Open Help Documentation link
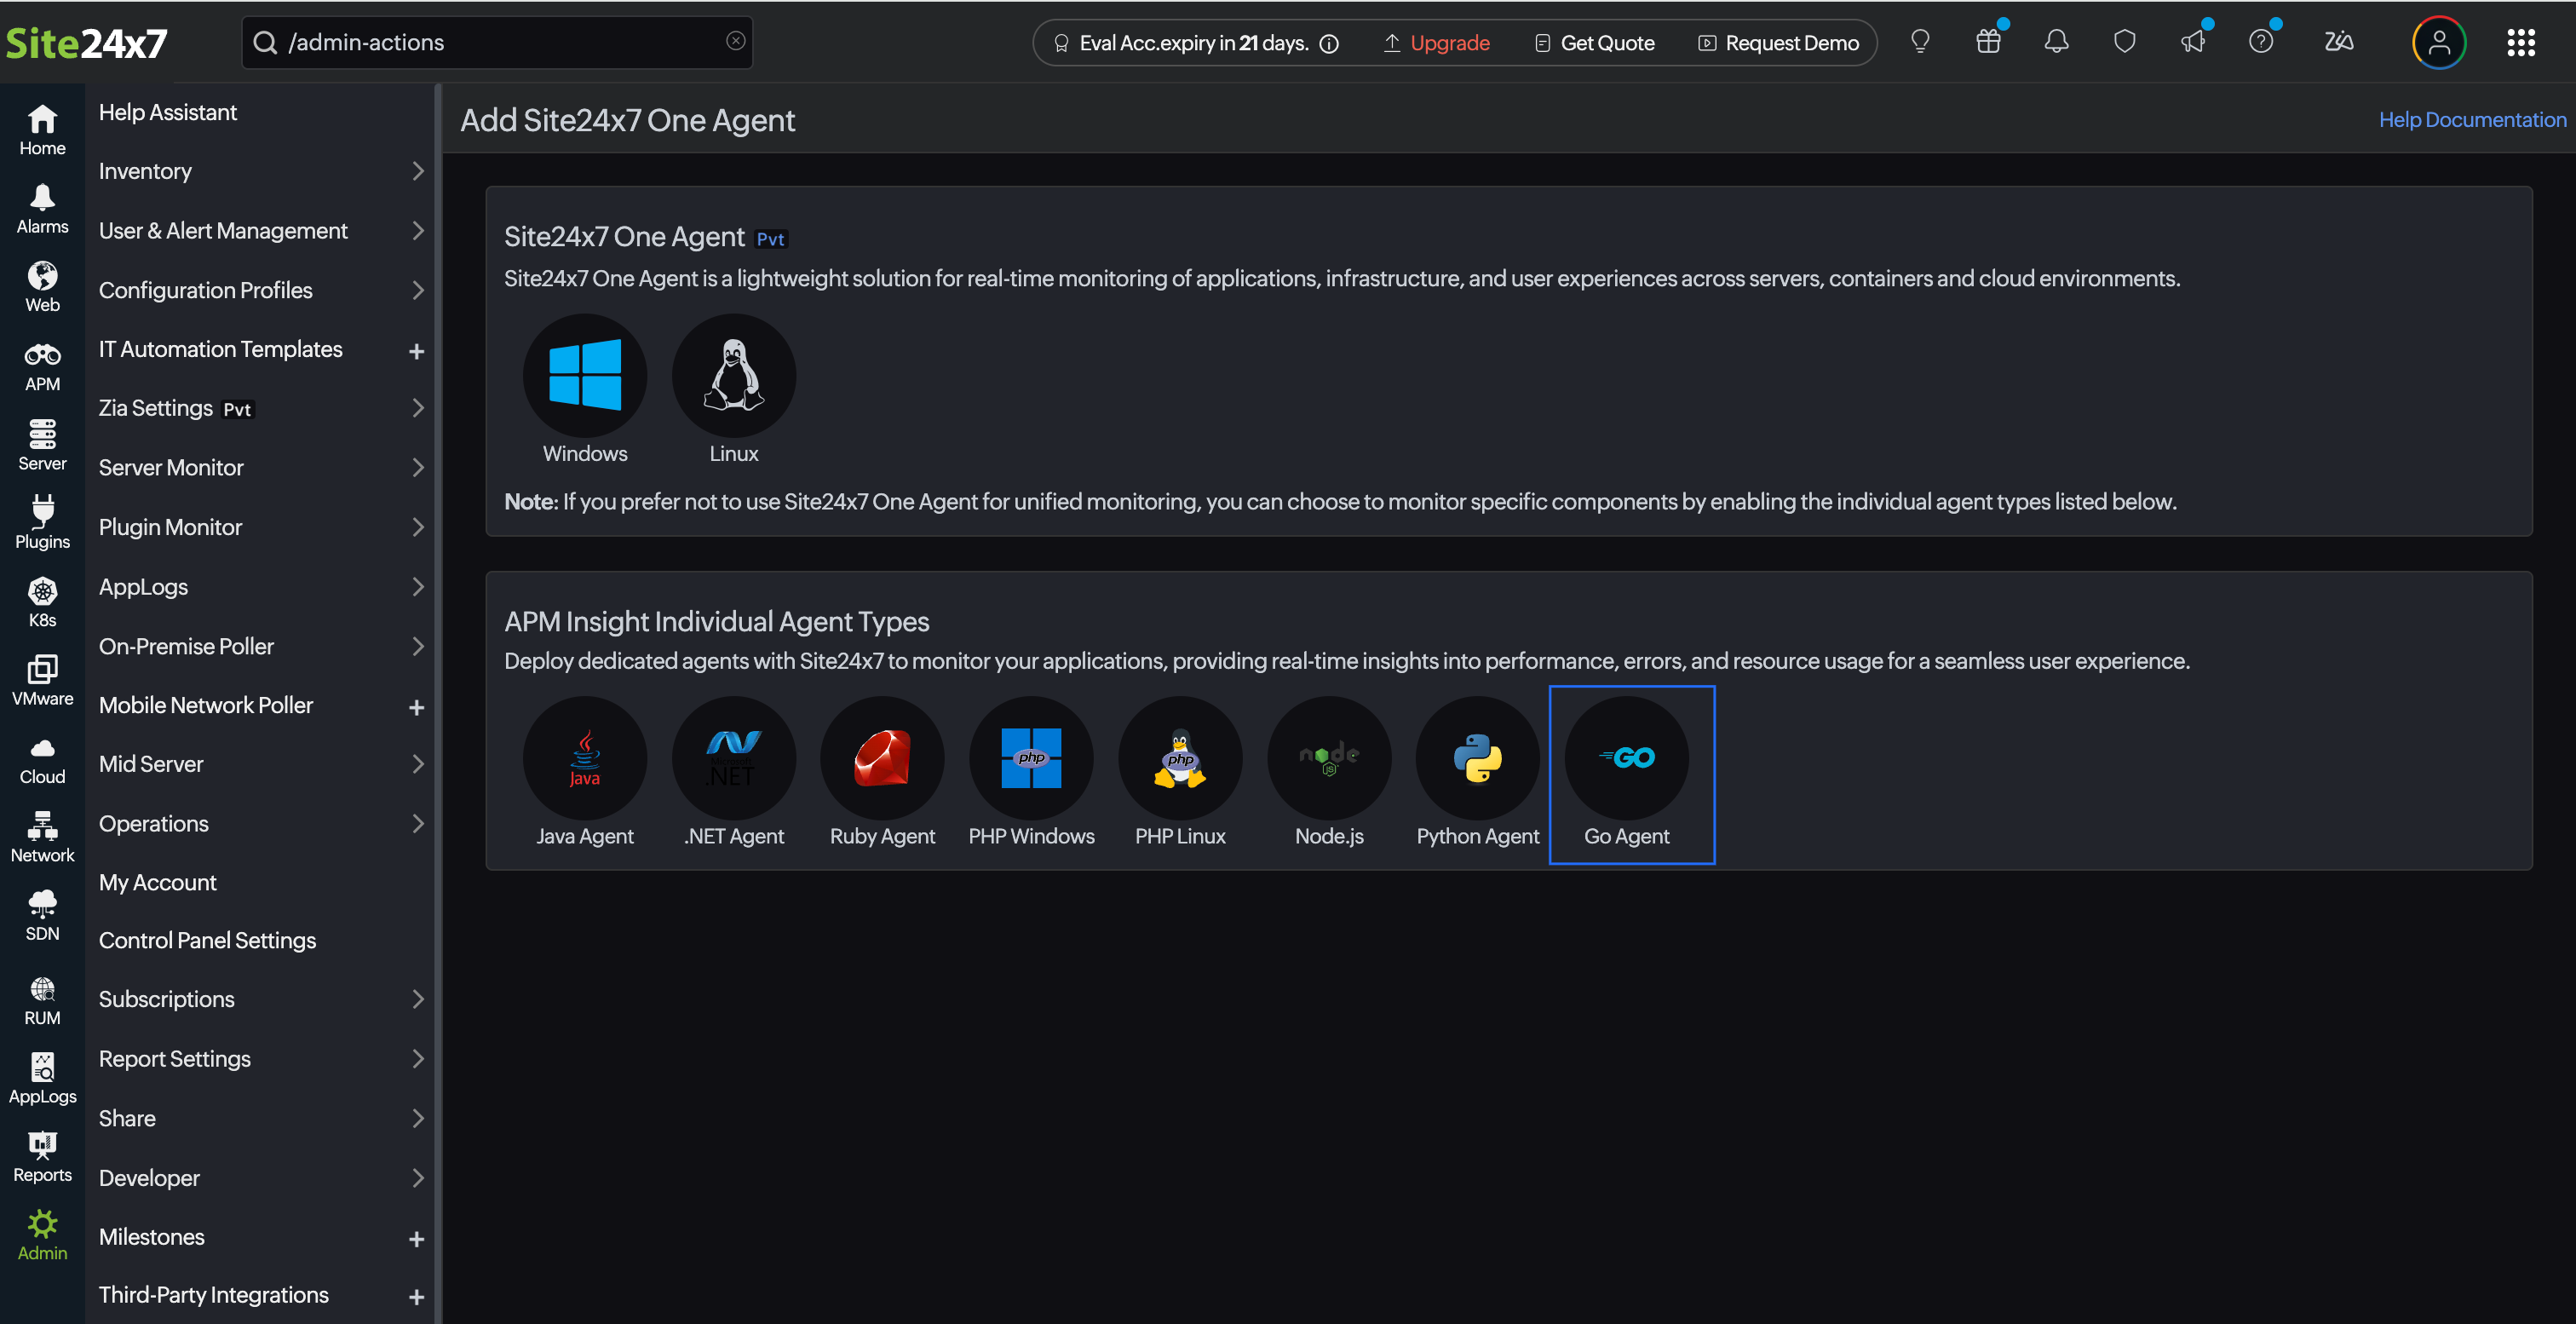The height and width of the screenshot is (1324, 2576). coord(2471,120)
